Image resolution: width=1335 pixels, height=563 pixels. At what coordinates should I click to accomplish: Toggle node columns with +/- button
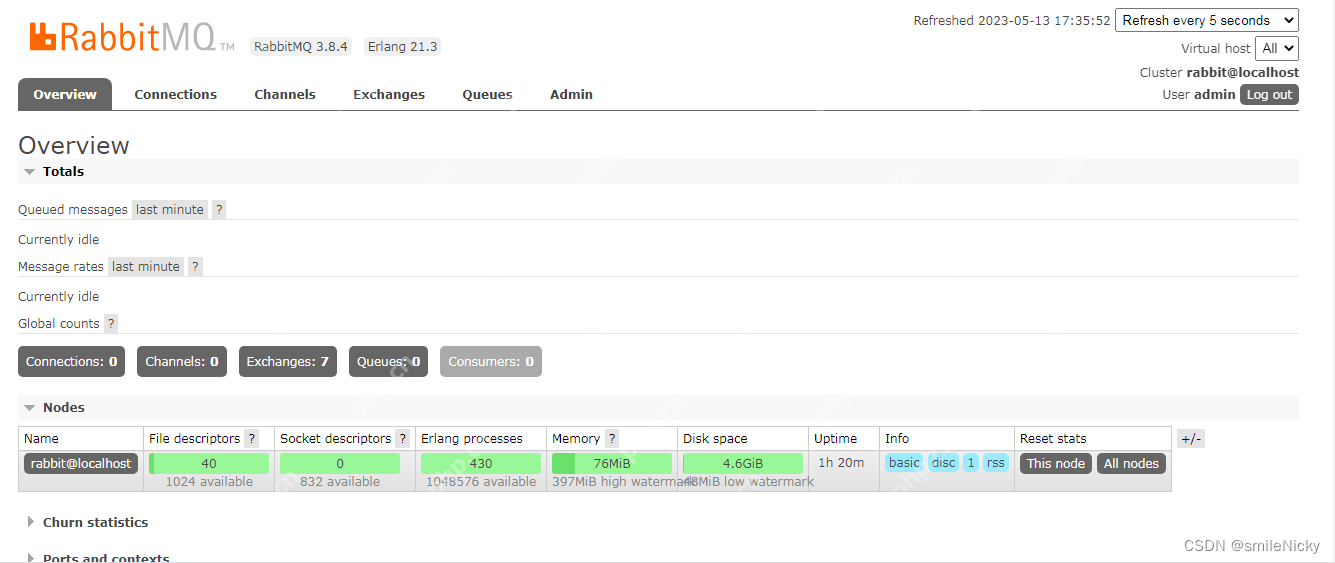click(1191, 439)
